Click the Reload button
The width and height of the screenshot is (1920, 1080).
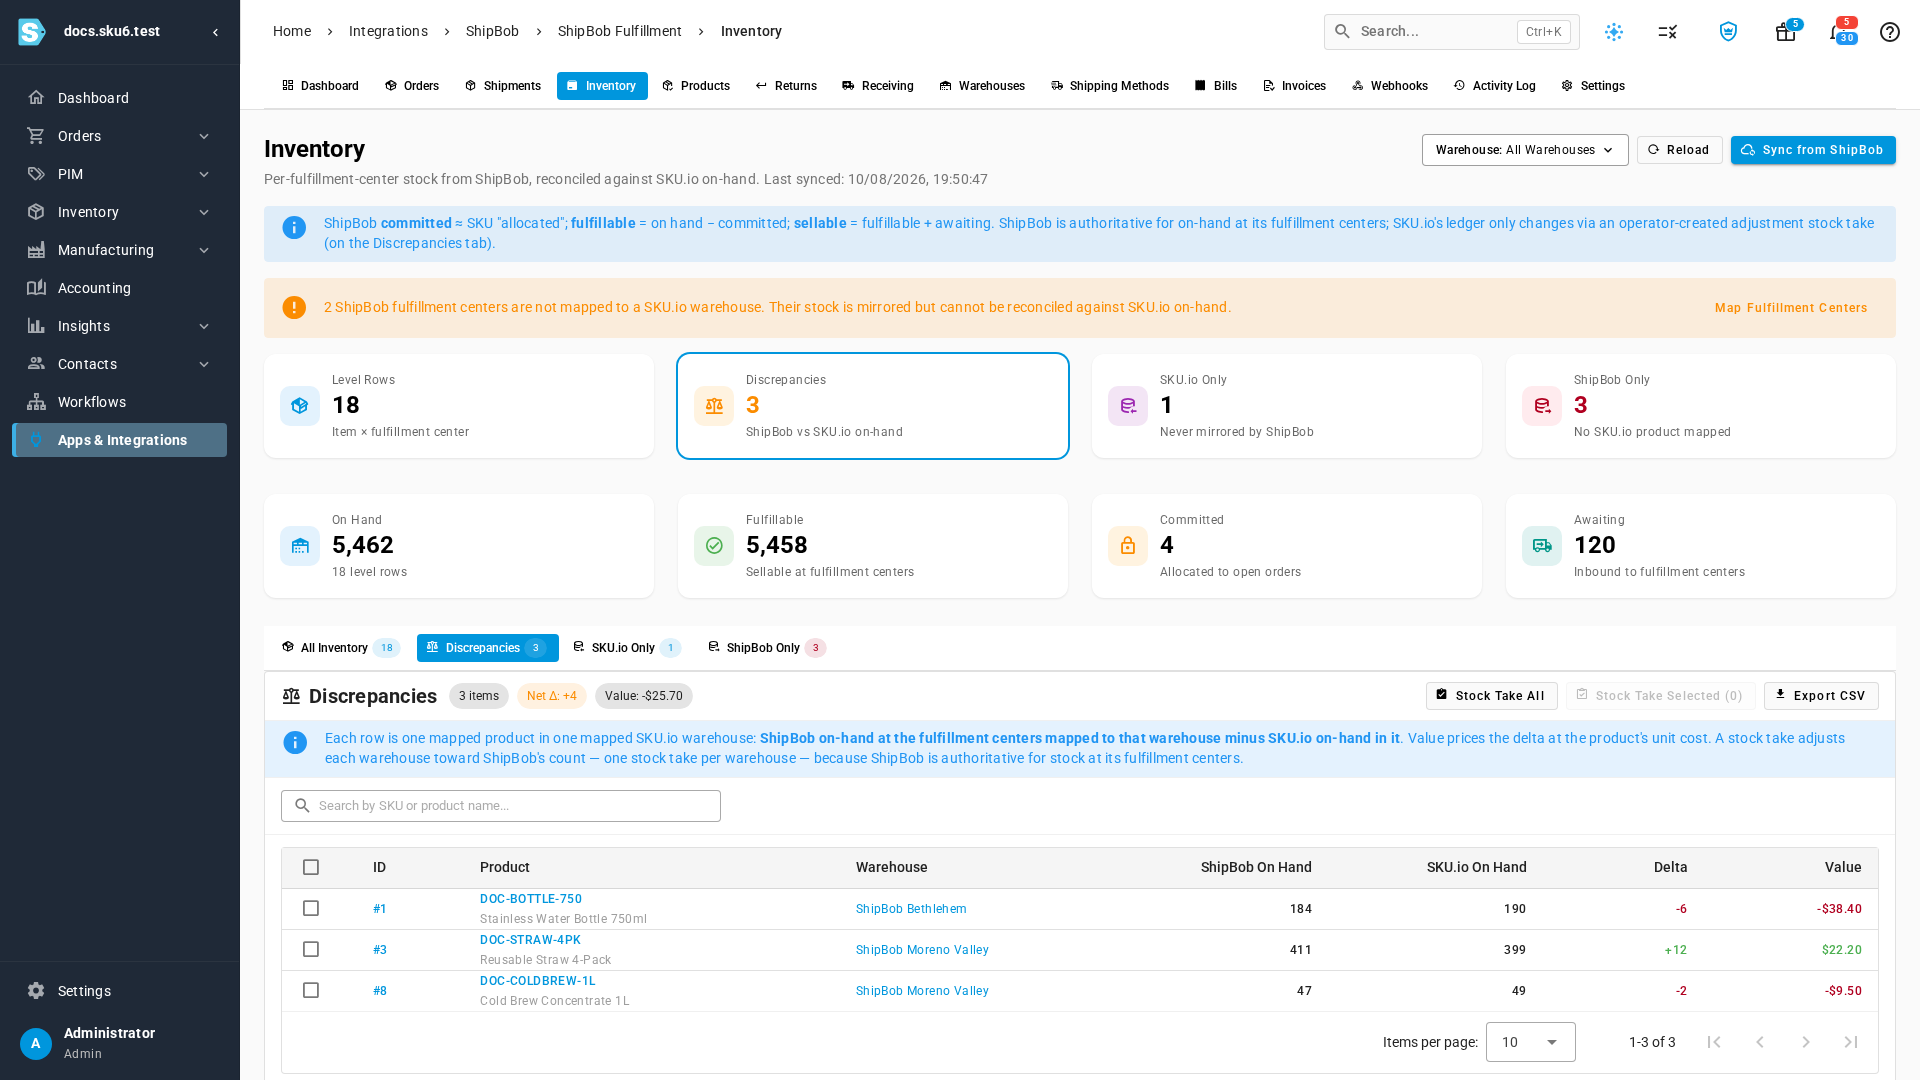[1680, 150]
